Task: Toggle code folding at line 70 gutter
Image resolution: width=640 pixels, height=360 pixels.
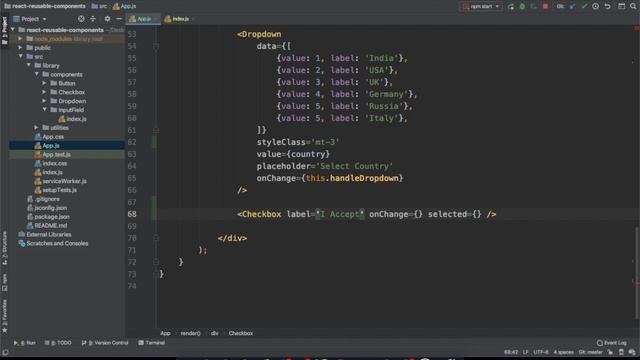Action: [x=156, y=238]
